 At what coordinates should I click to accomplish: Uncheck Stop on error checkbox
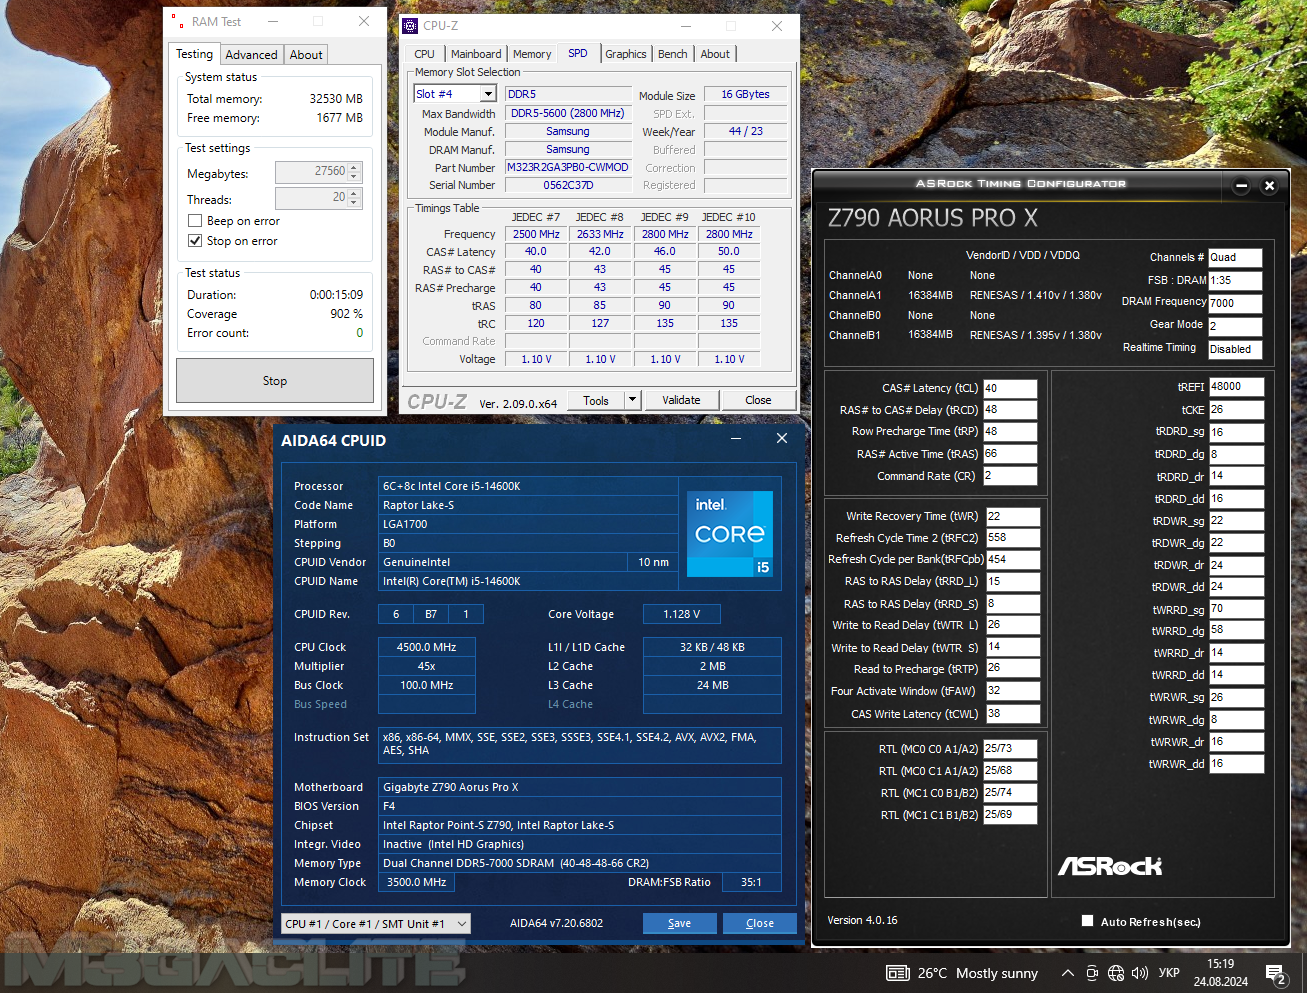[x=195, y=241]
